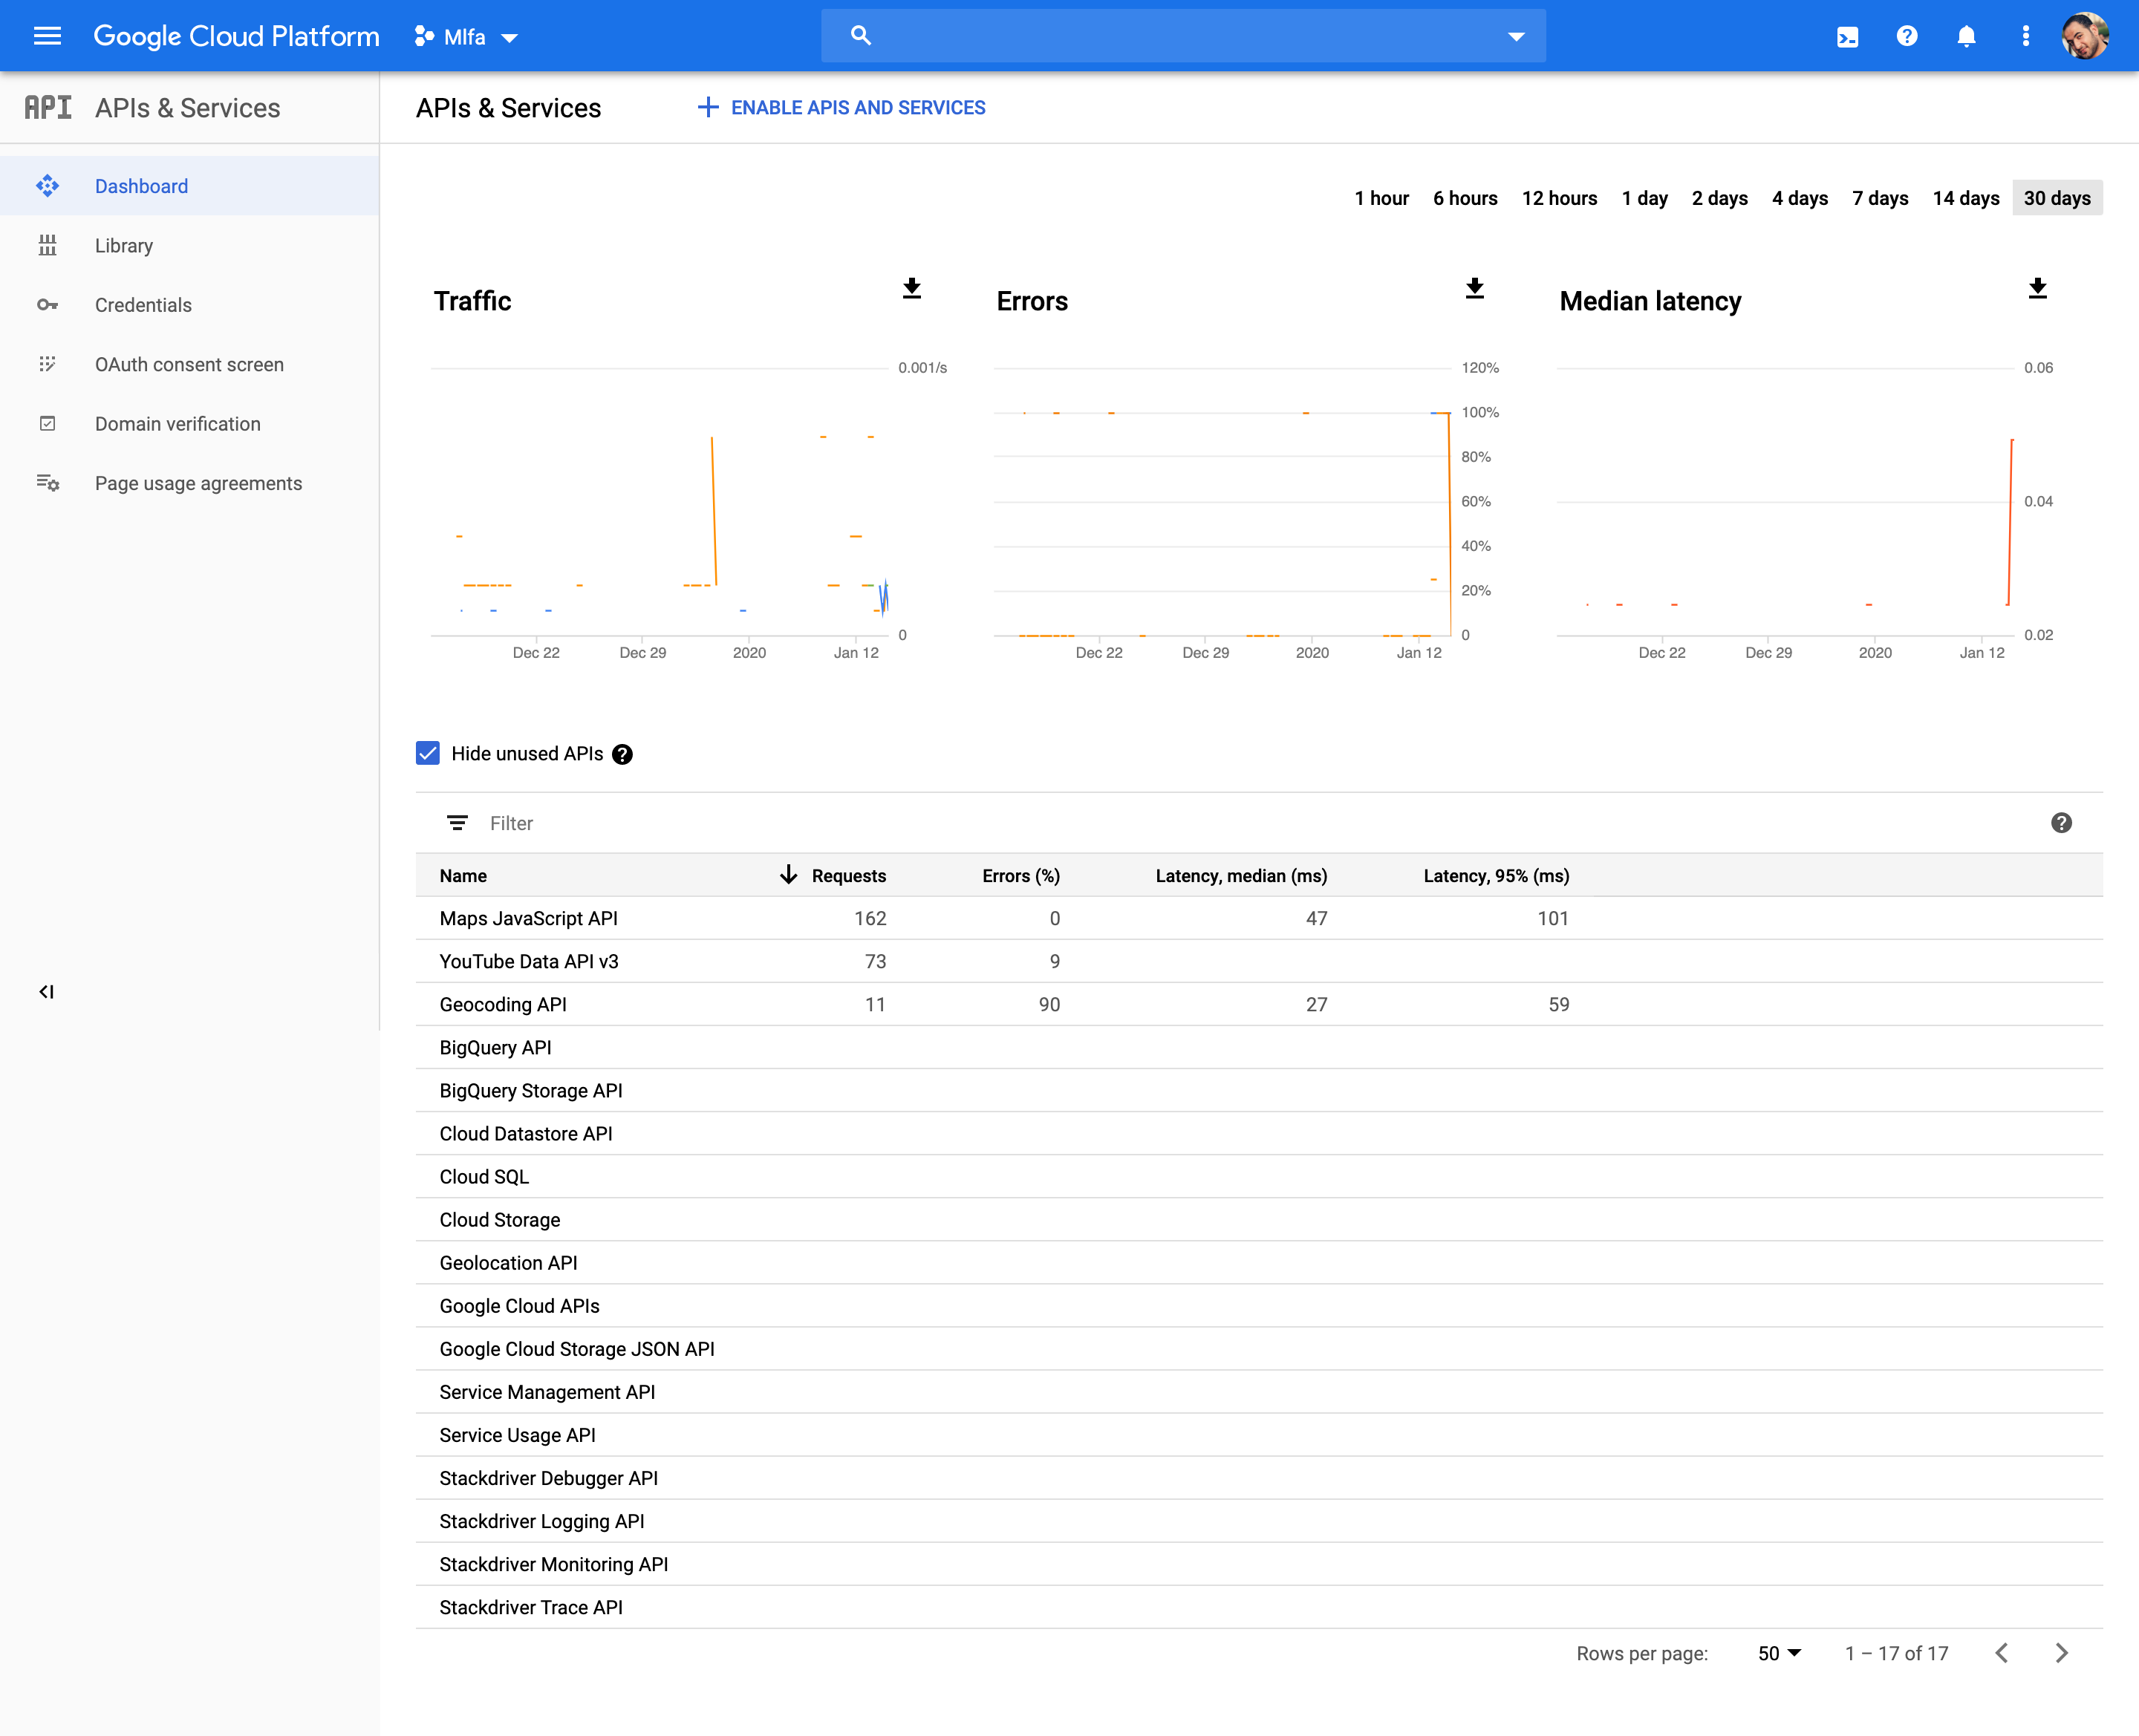The width and height of the screenshot is (2139, 1736).
Task: Download the Errors chart data
Action: pyautogui.click(x=1474, y=289)
